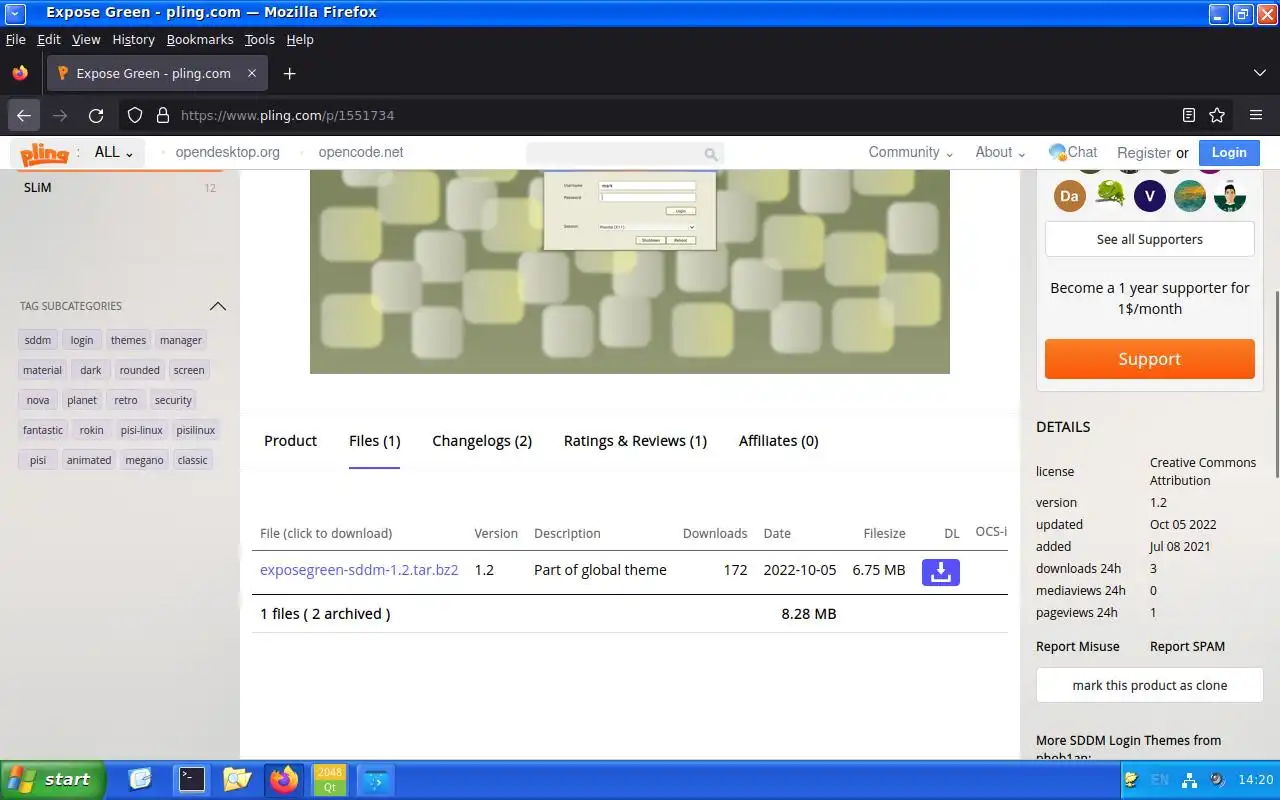Screen dimensions: 1280x800
Task: Click the list all tabs chevron
Action: pos(1260,73)
